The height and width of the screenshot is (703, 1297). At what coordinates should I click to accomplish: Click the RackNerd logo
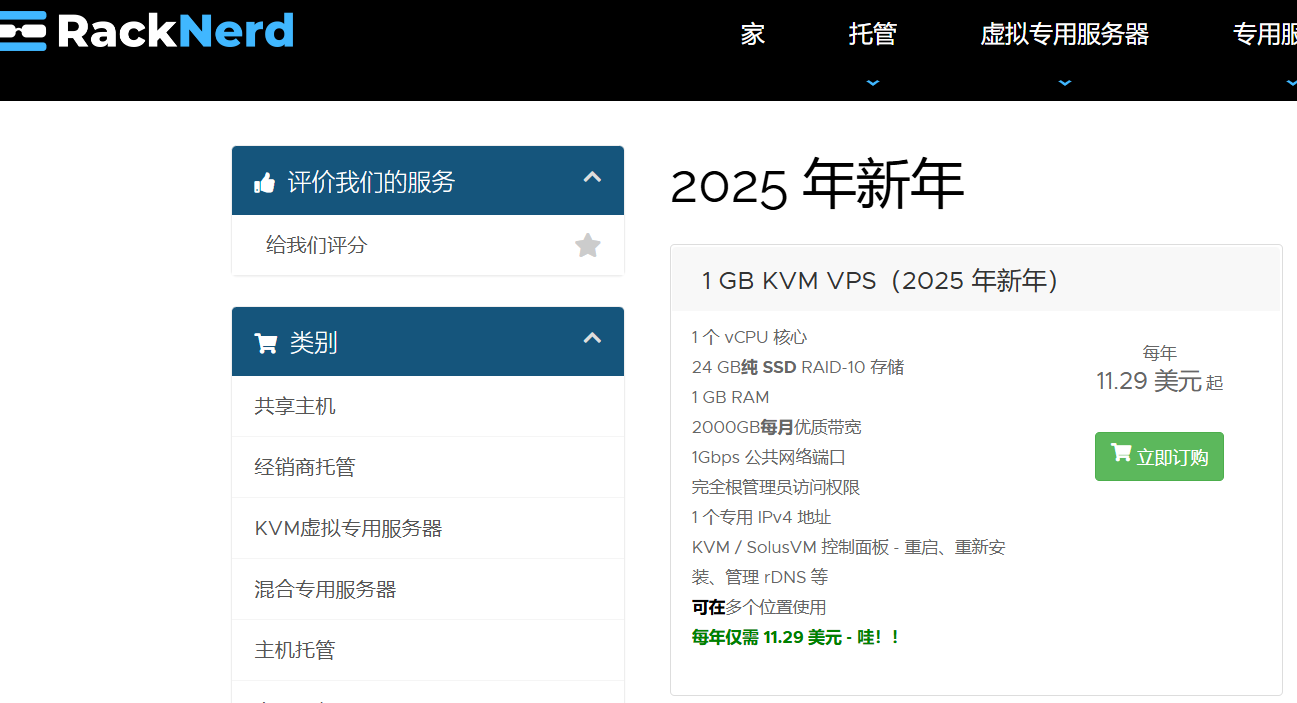[x=148, y=32]
